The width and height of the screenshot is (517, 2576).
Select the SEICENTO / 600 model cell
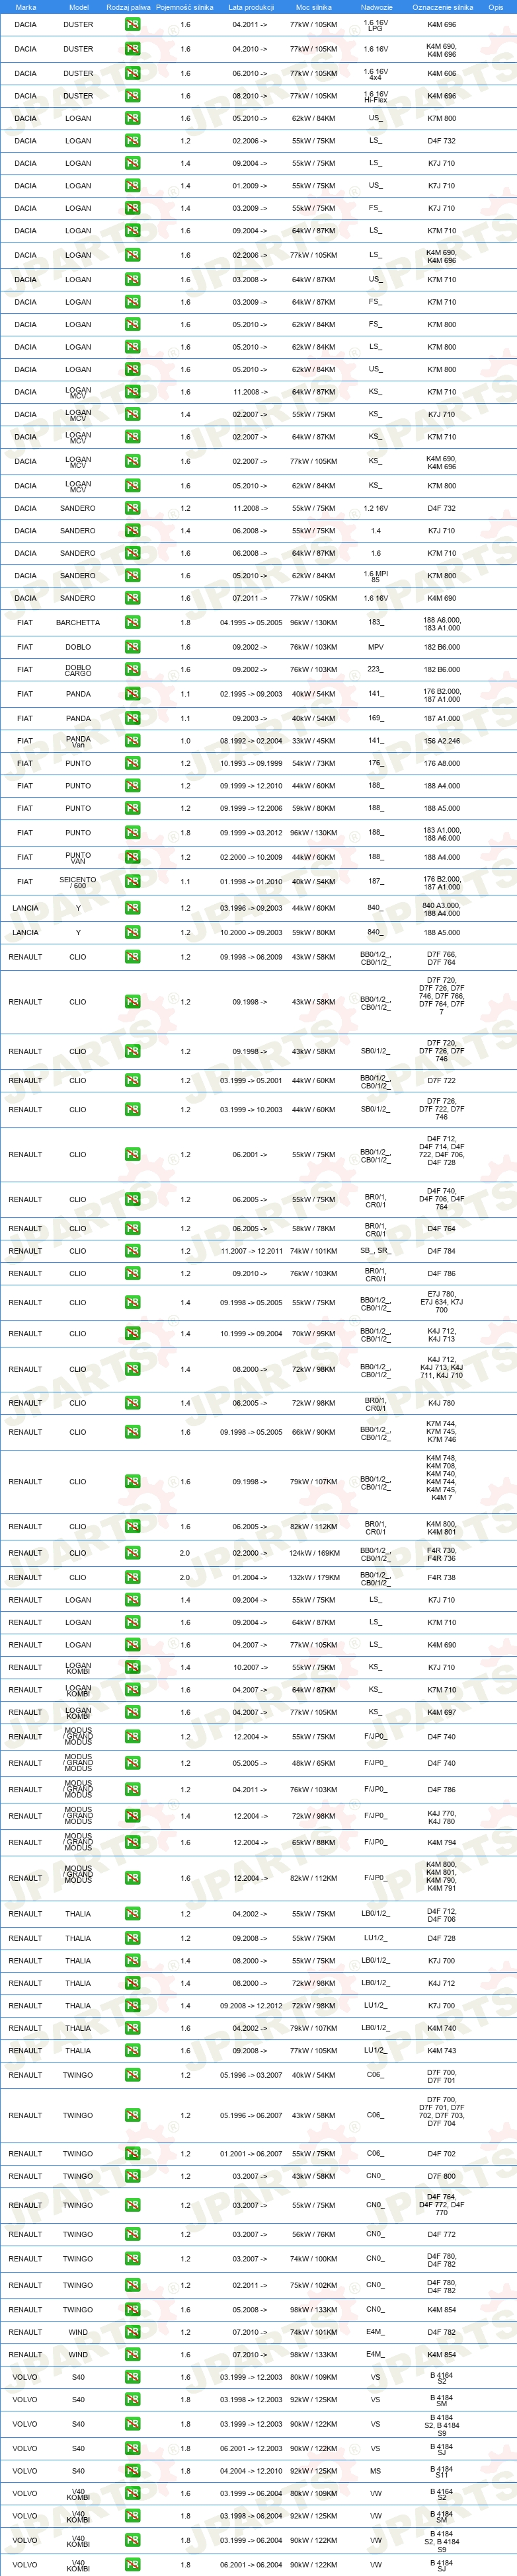[78, 882]
